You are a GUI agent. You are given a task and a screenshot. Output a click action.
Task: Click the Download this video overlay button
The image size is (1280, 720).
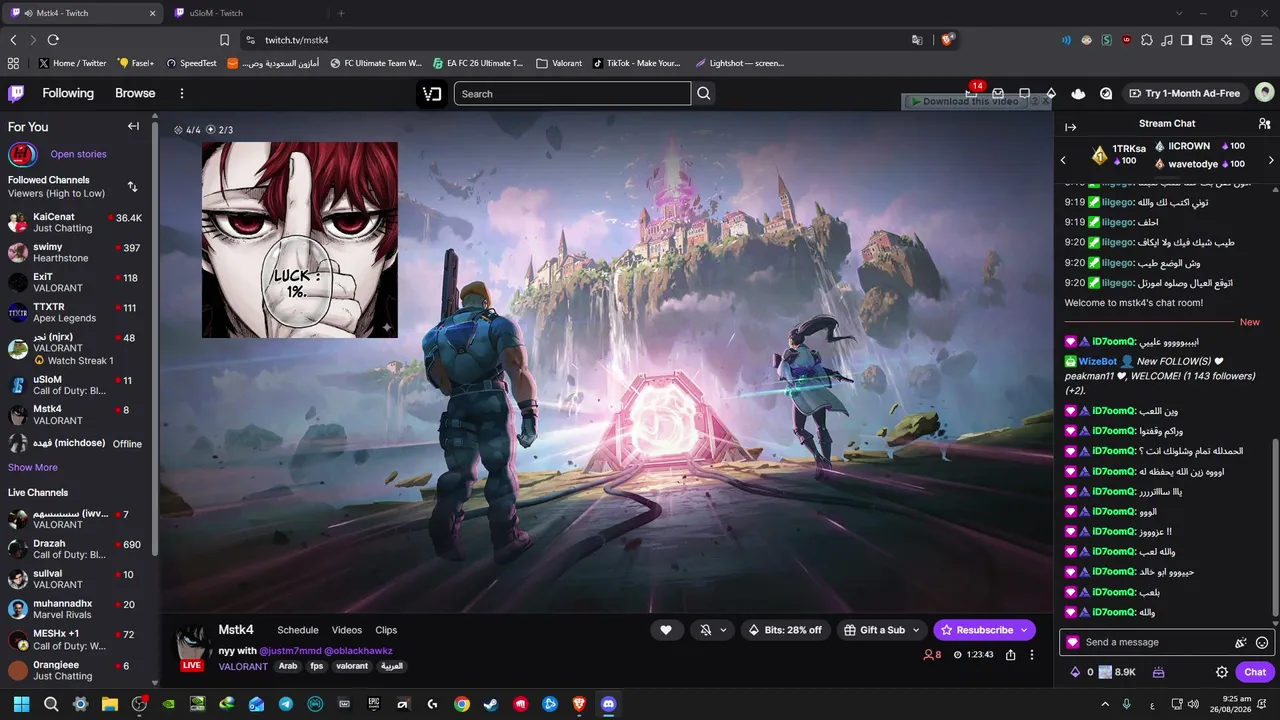coord(966,101)
